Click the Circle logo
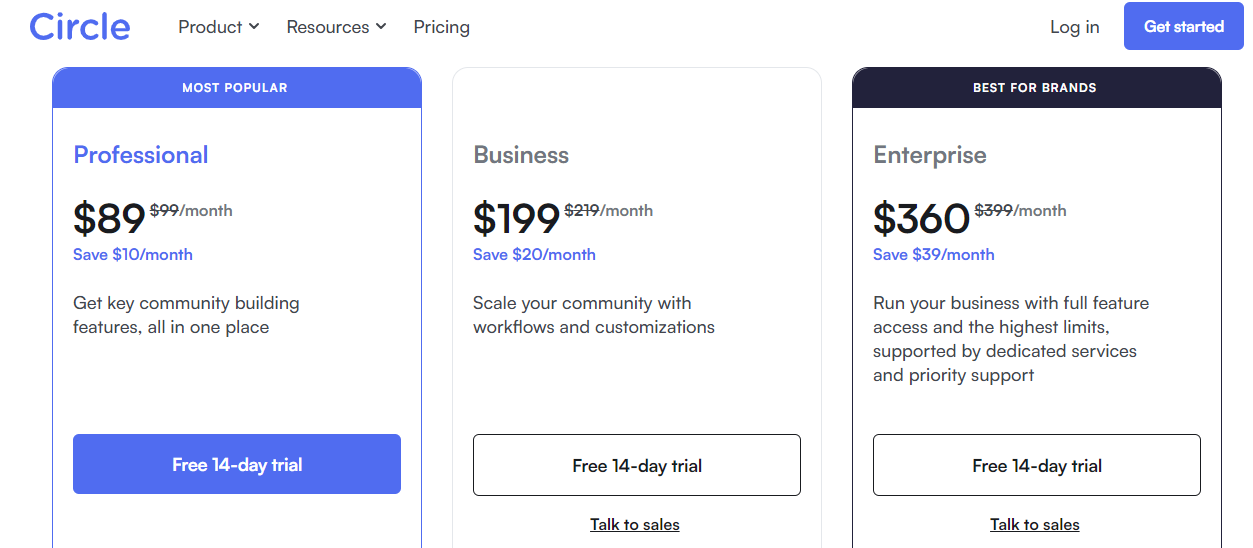Image resolution: width=1253 pixels, height=548 pixels. click(x=80, y=26)
